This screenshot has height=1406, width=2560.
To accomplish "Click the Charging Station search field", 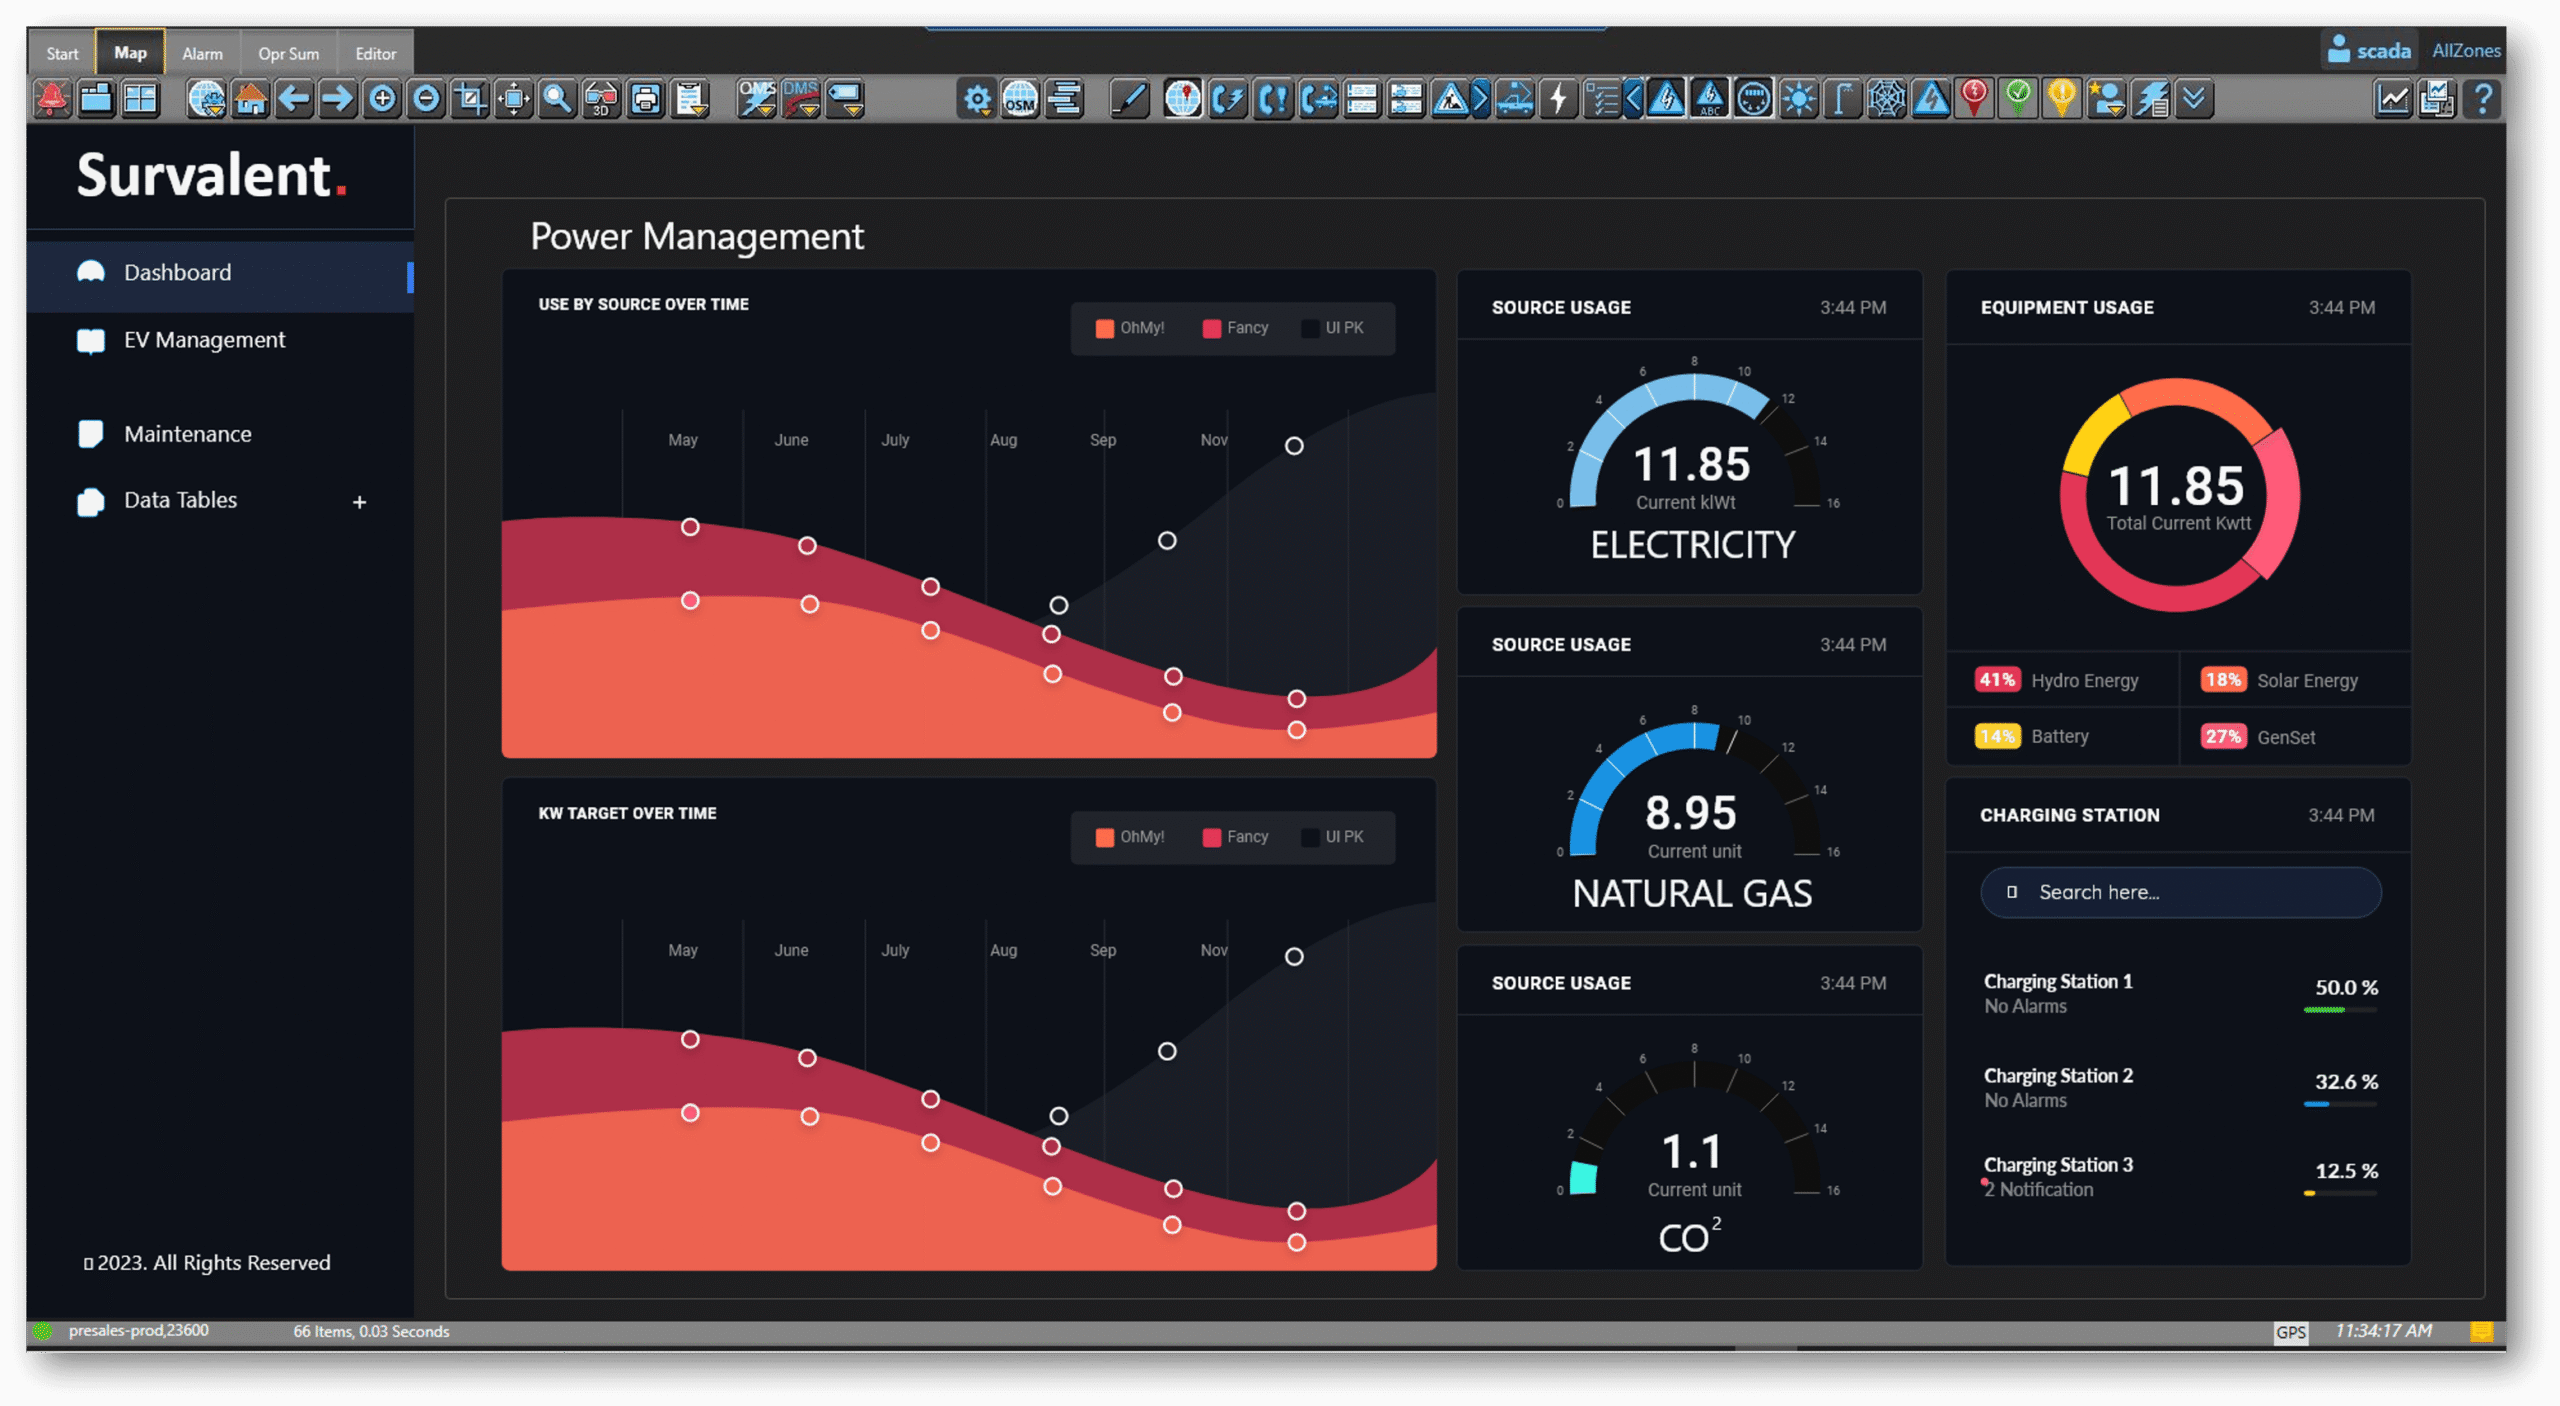I will pyautogui.click(x=2180, y=892).
